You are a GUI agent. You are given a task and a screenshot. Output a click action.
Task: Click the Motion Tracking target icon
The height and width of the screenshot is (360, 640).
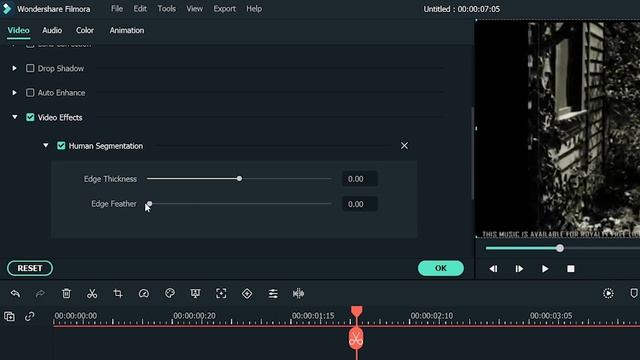click(x=221, y=293)
